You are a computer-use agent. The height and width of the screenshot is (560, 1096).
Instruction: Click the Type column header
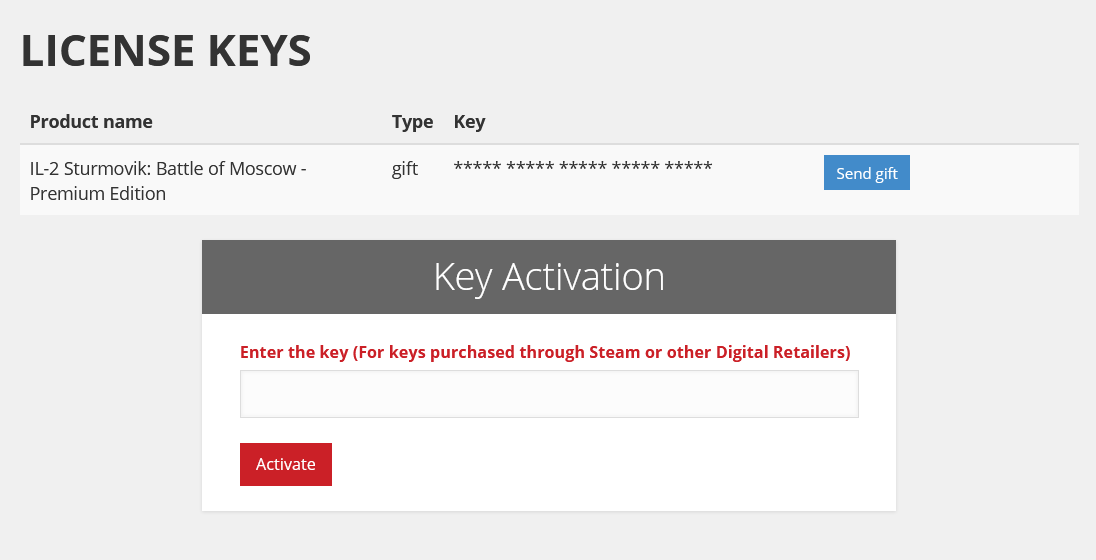pyautogui.click(x=412, y=122)
